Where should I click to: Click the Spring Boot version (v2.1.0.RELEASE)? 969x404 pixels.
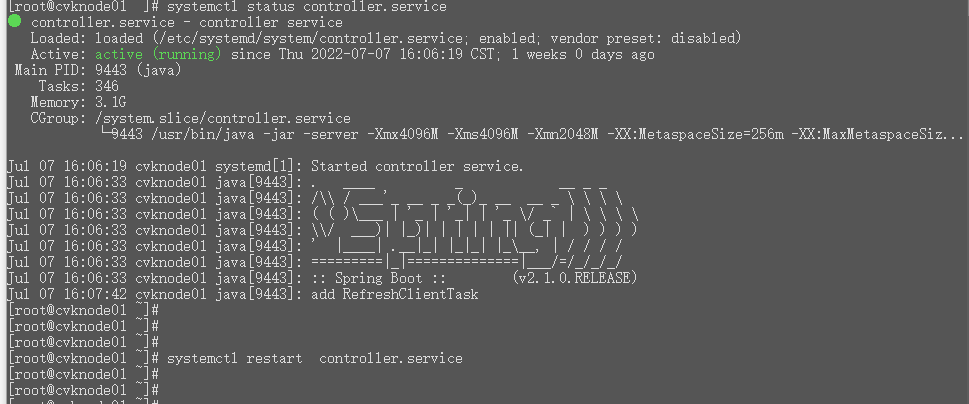pyautogui.click(x=572, y=278)
